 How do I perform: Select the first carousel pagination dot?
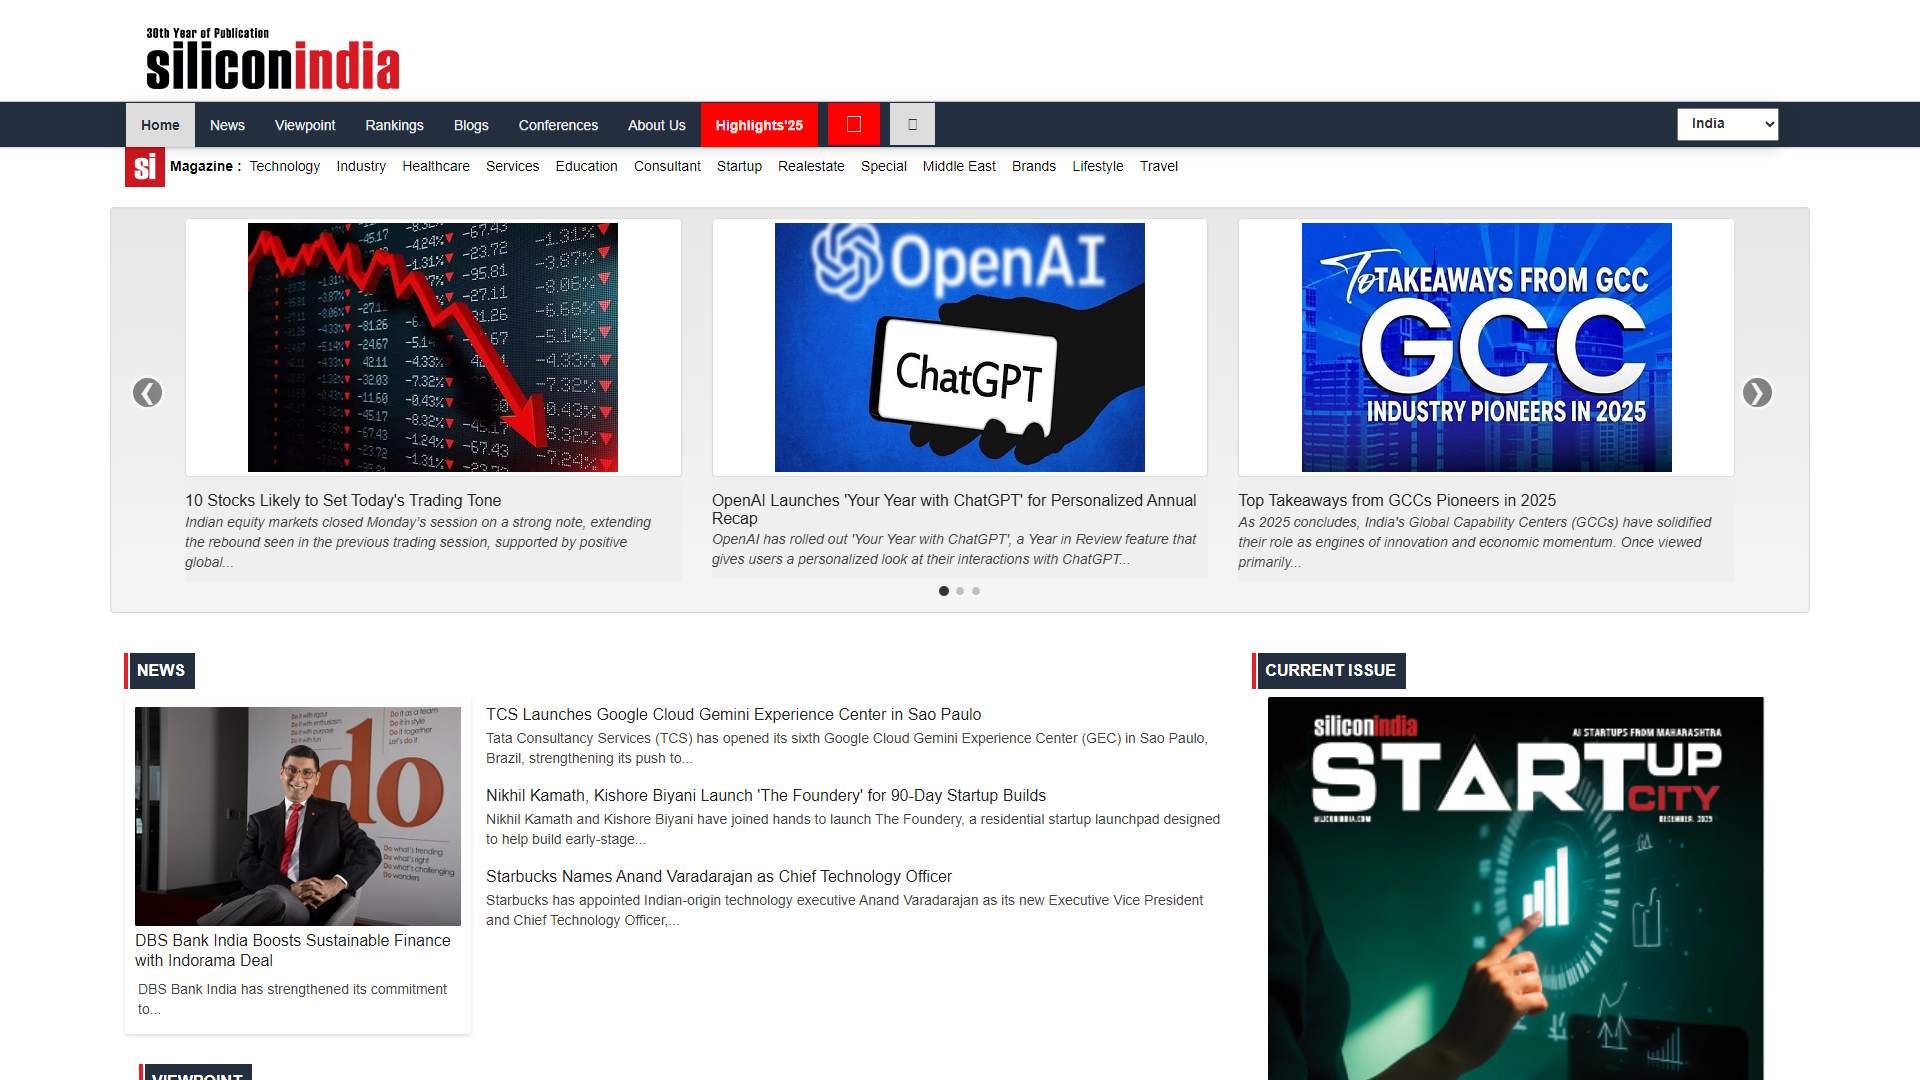(943, 591)
